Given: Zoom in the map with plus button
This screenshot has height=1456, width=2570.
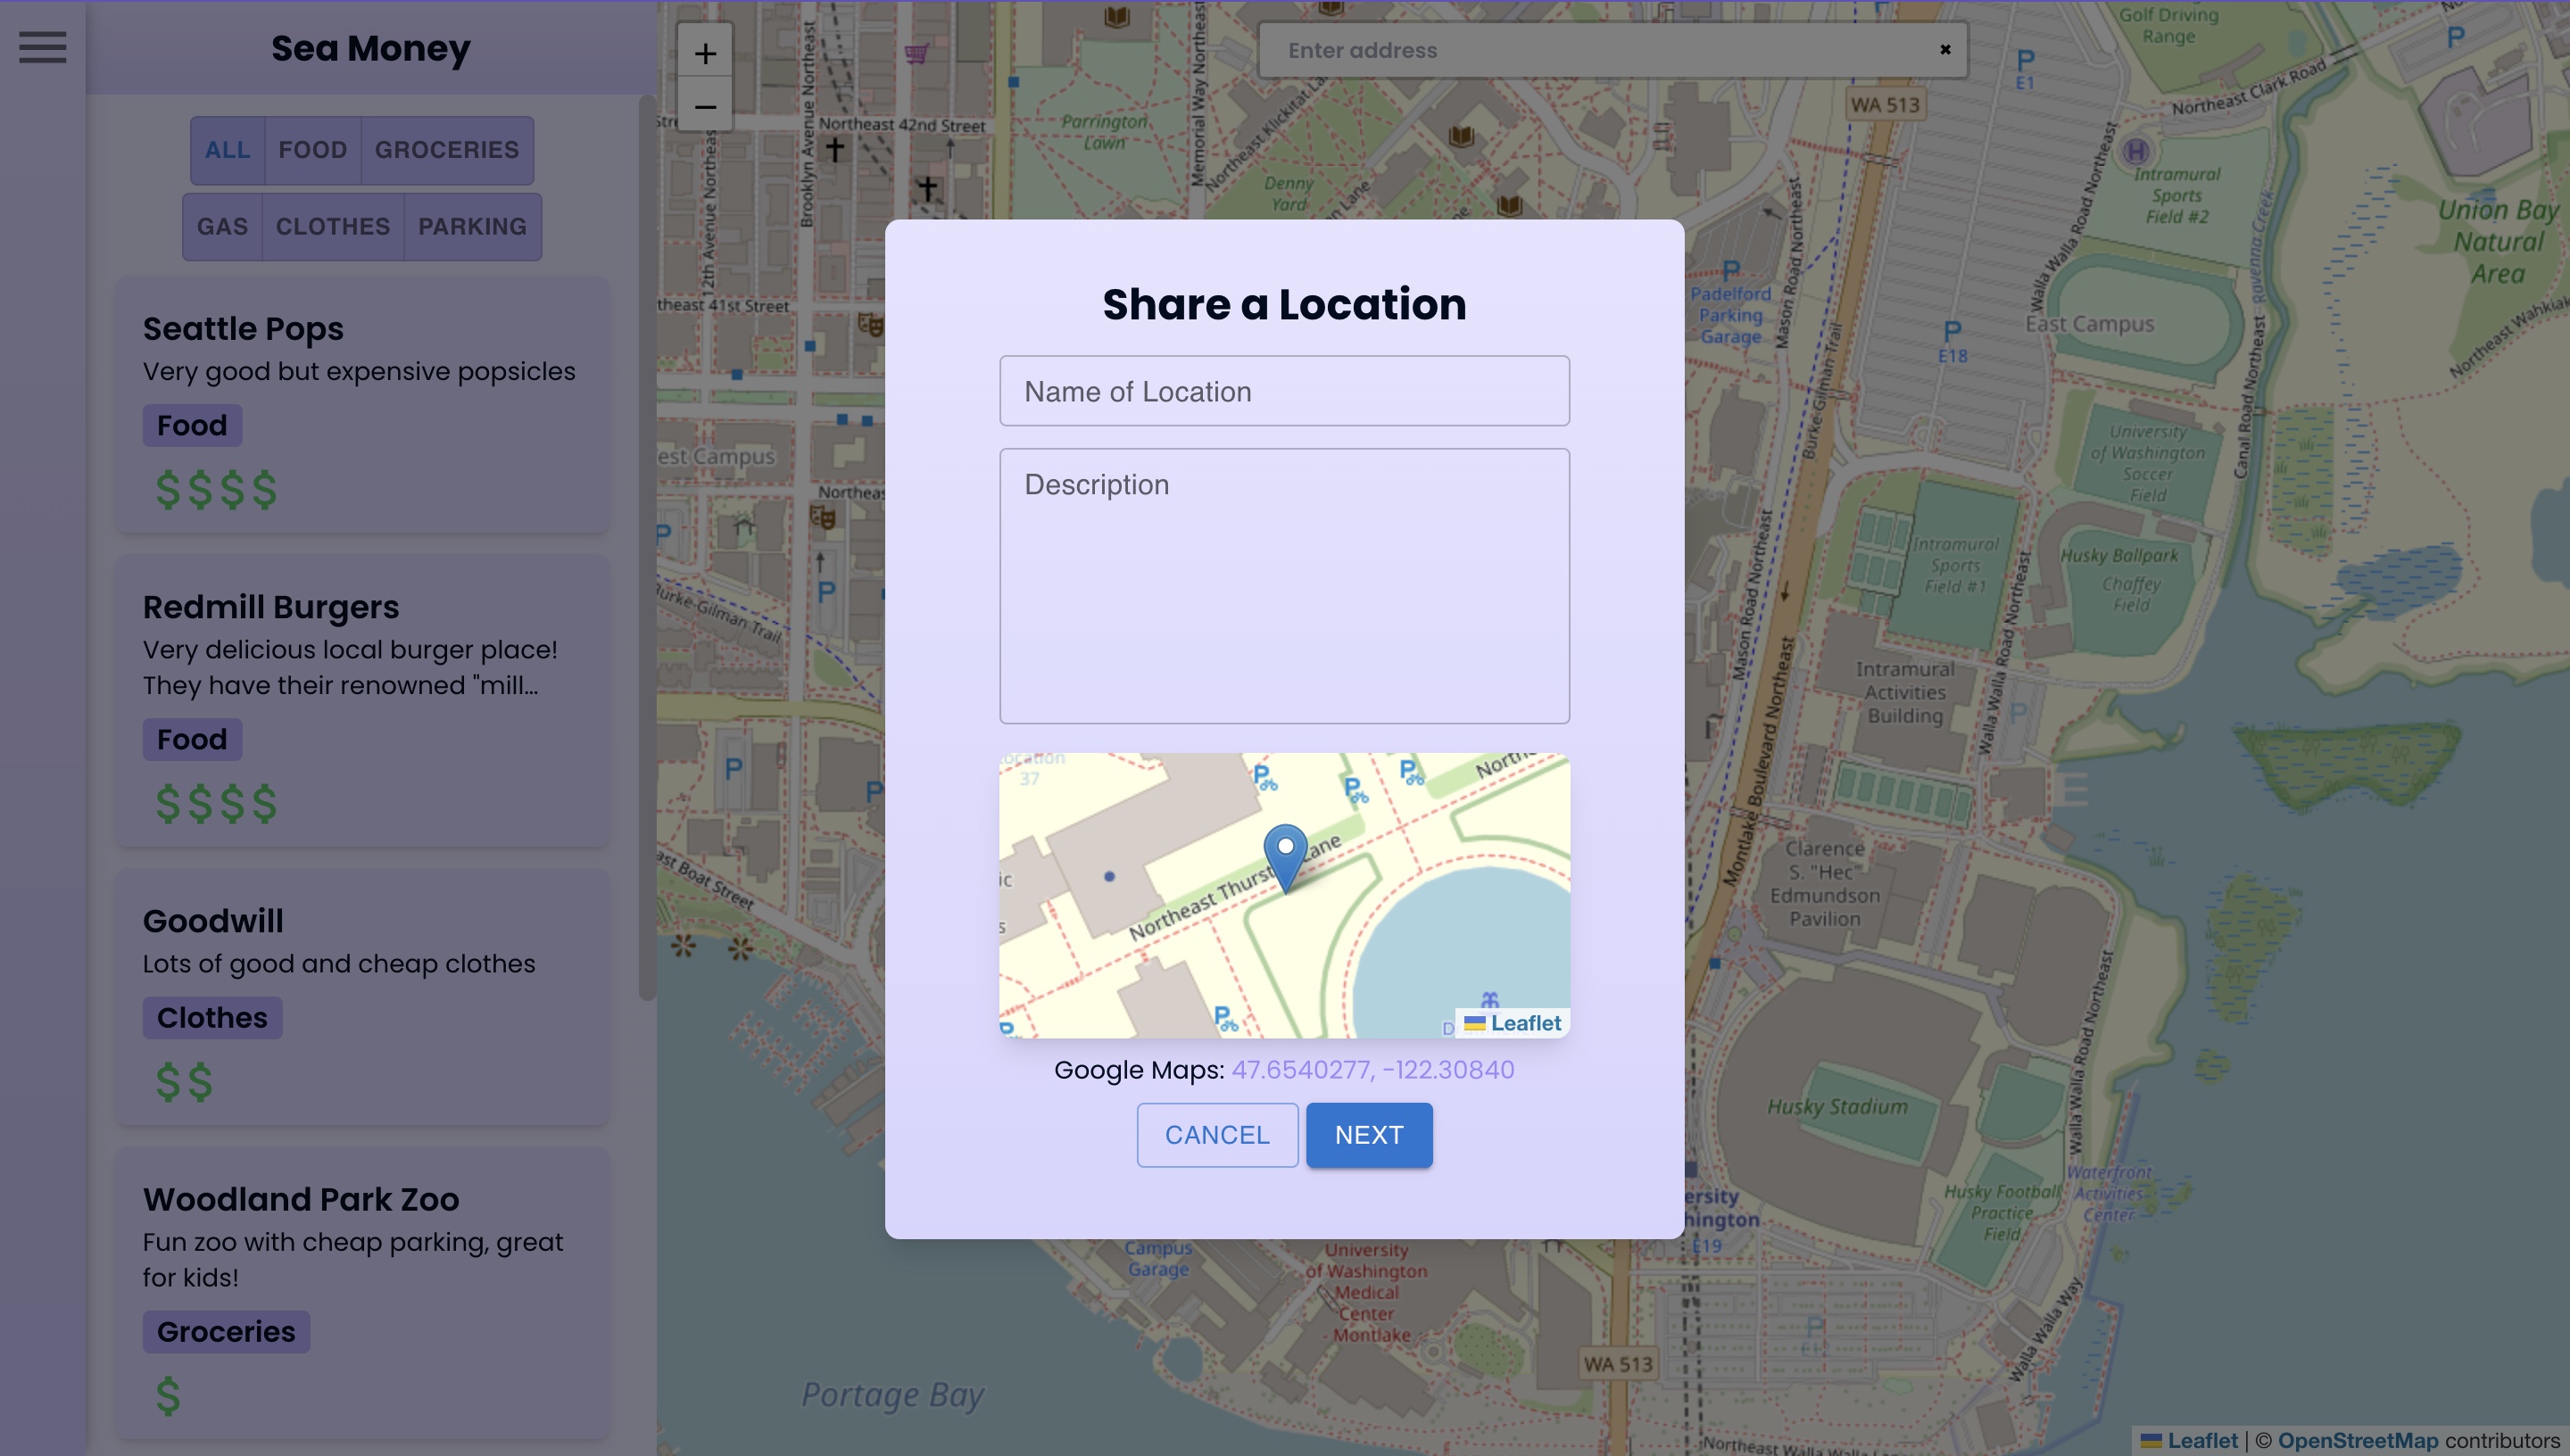Looking at the screenshot, I should (x=705, y=53).
